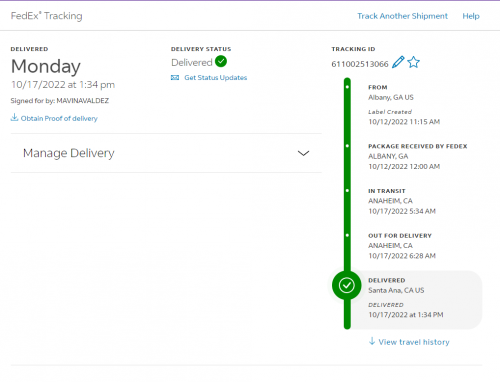This screenshot has height=382, width=500.
Task: Click 'Albany, GA US' origin text
Action: (391, 97)
